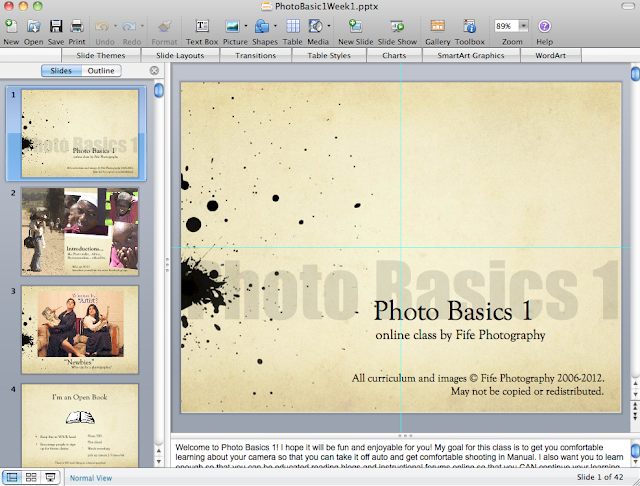640x486 pixels.
Task: Toggle the Outline pane view
Action: 101,71
